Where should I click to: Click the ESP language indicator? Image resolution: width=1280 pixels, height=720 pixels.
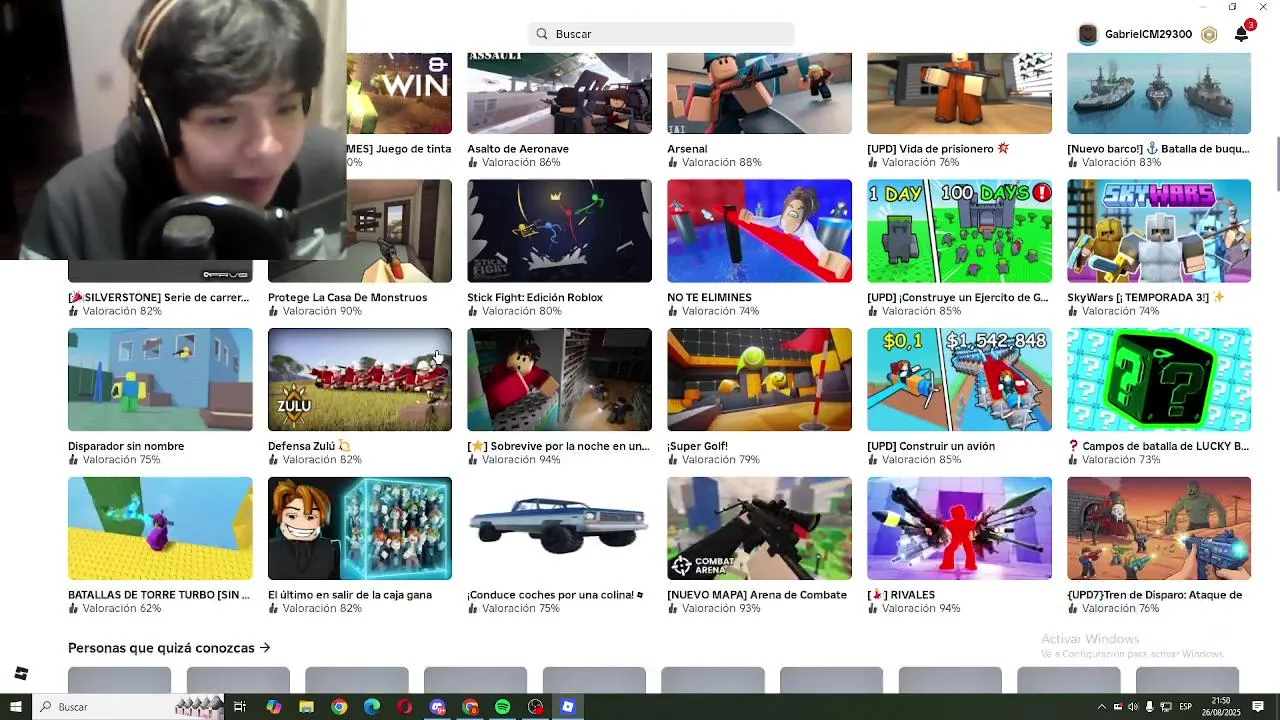pyautogui.click(x=1186, y=707)
